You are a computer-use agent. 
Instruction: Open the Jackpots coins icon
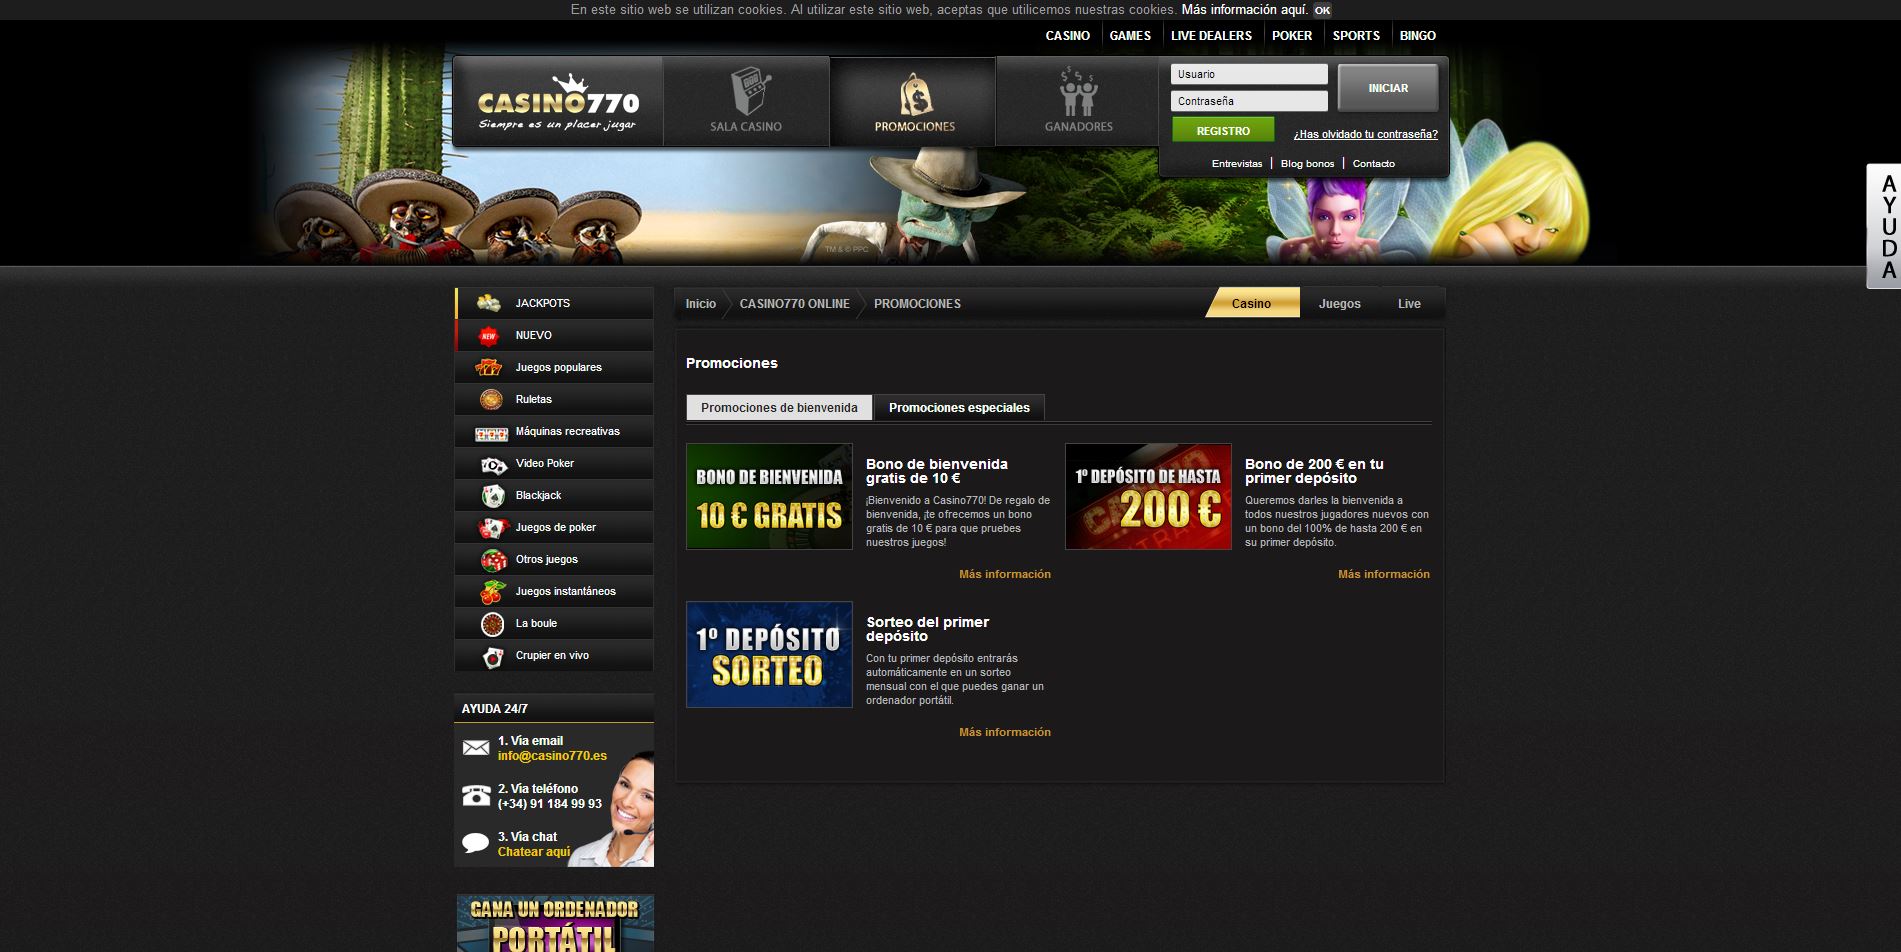[x=488, y=303]
